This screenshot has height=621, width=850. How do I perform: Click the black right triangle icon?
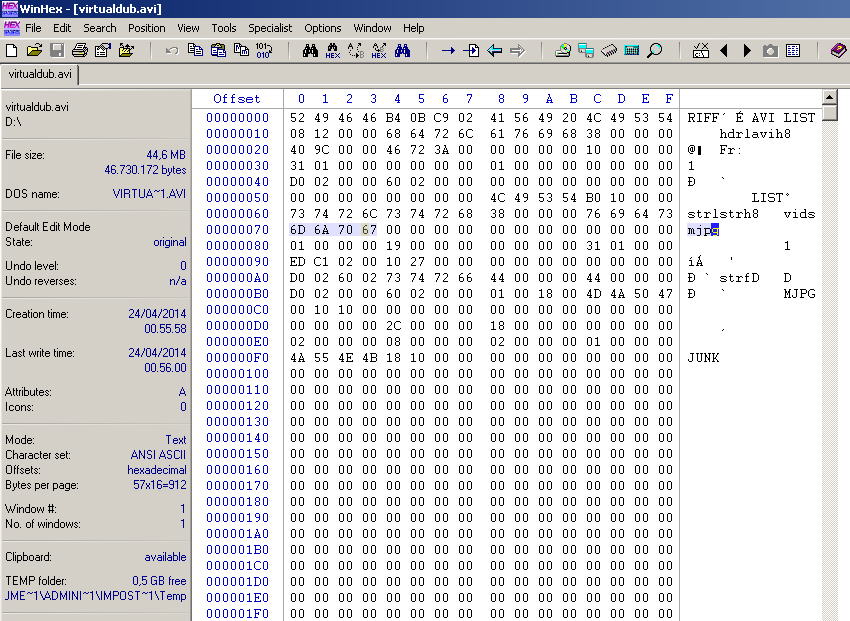pyautogui.click(x=747, y=51)
